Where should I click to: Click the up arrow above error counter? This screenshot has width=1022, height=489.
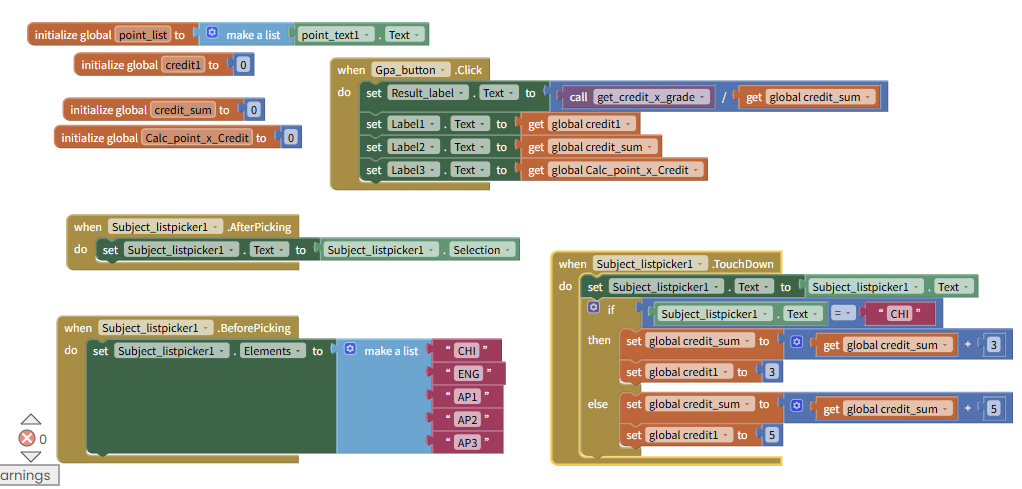coord(31,421)
